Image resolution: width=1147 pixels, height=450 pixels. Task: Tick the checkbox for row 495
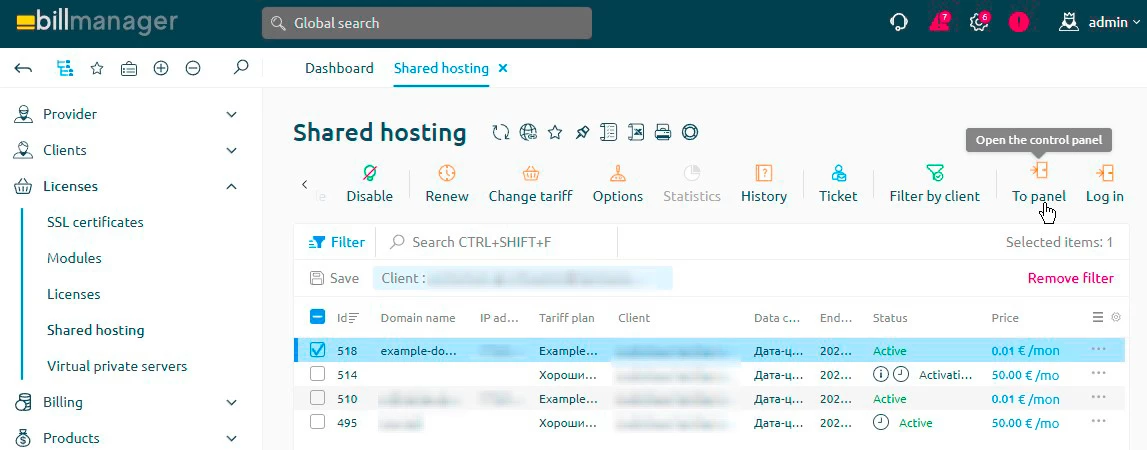tap(317, 422)
